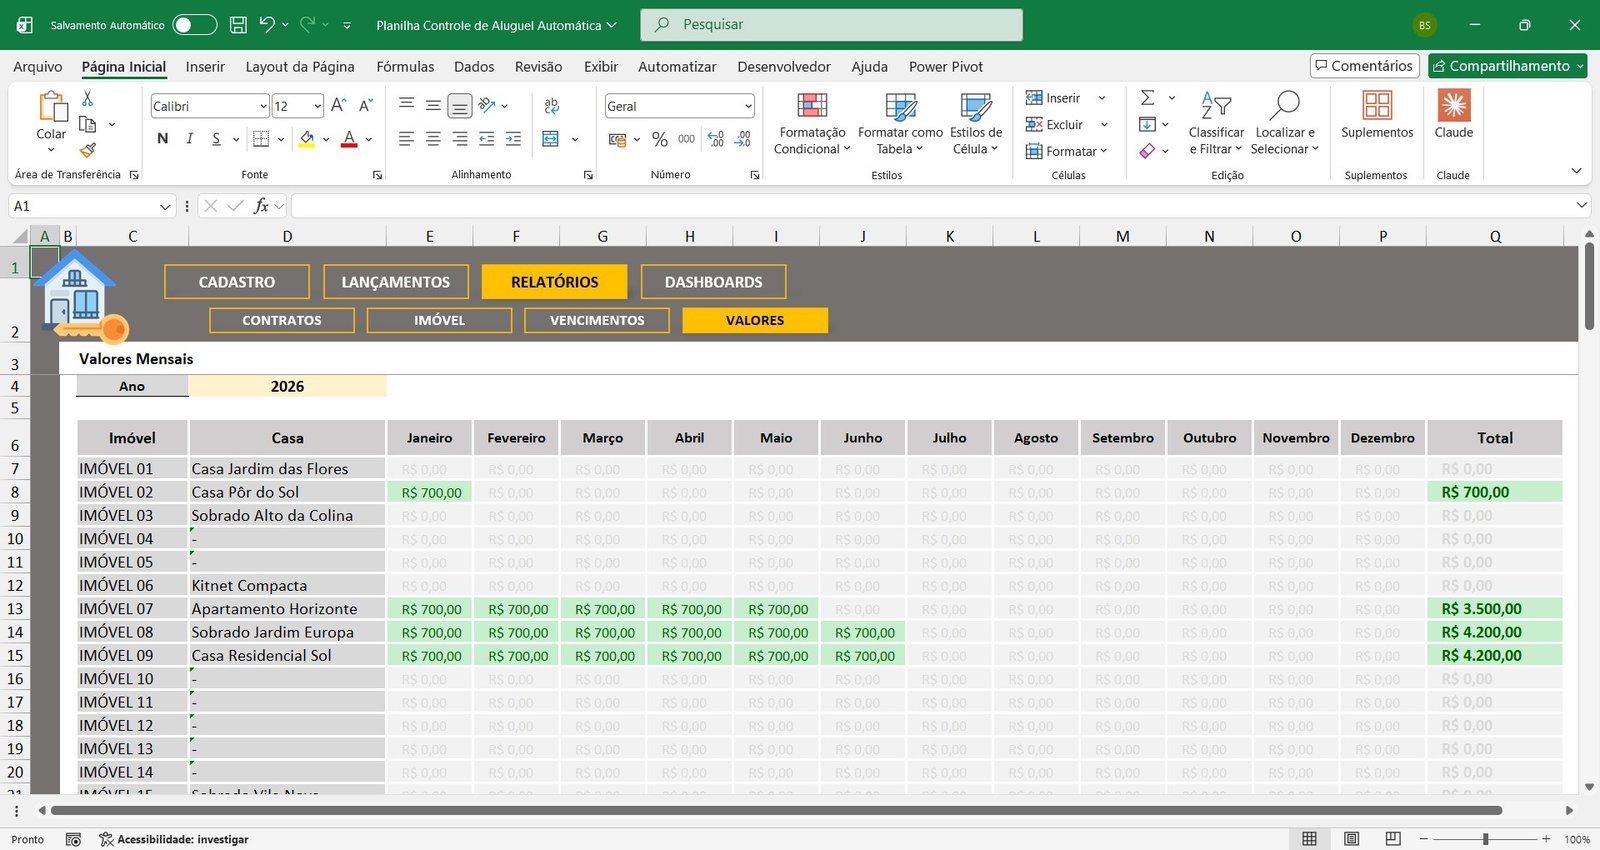Switch to Power Pivot tab
The height and width of the screenshot is (850, 1600).
(x=946, y=66)
